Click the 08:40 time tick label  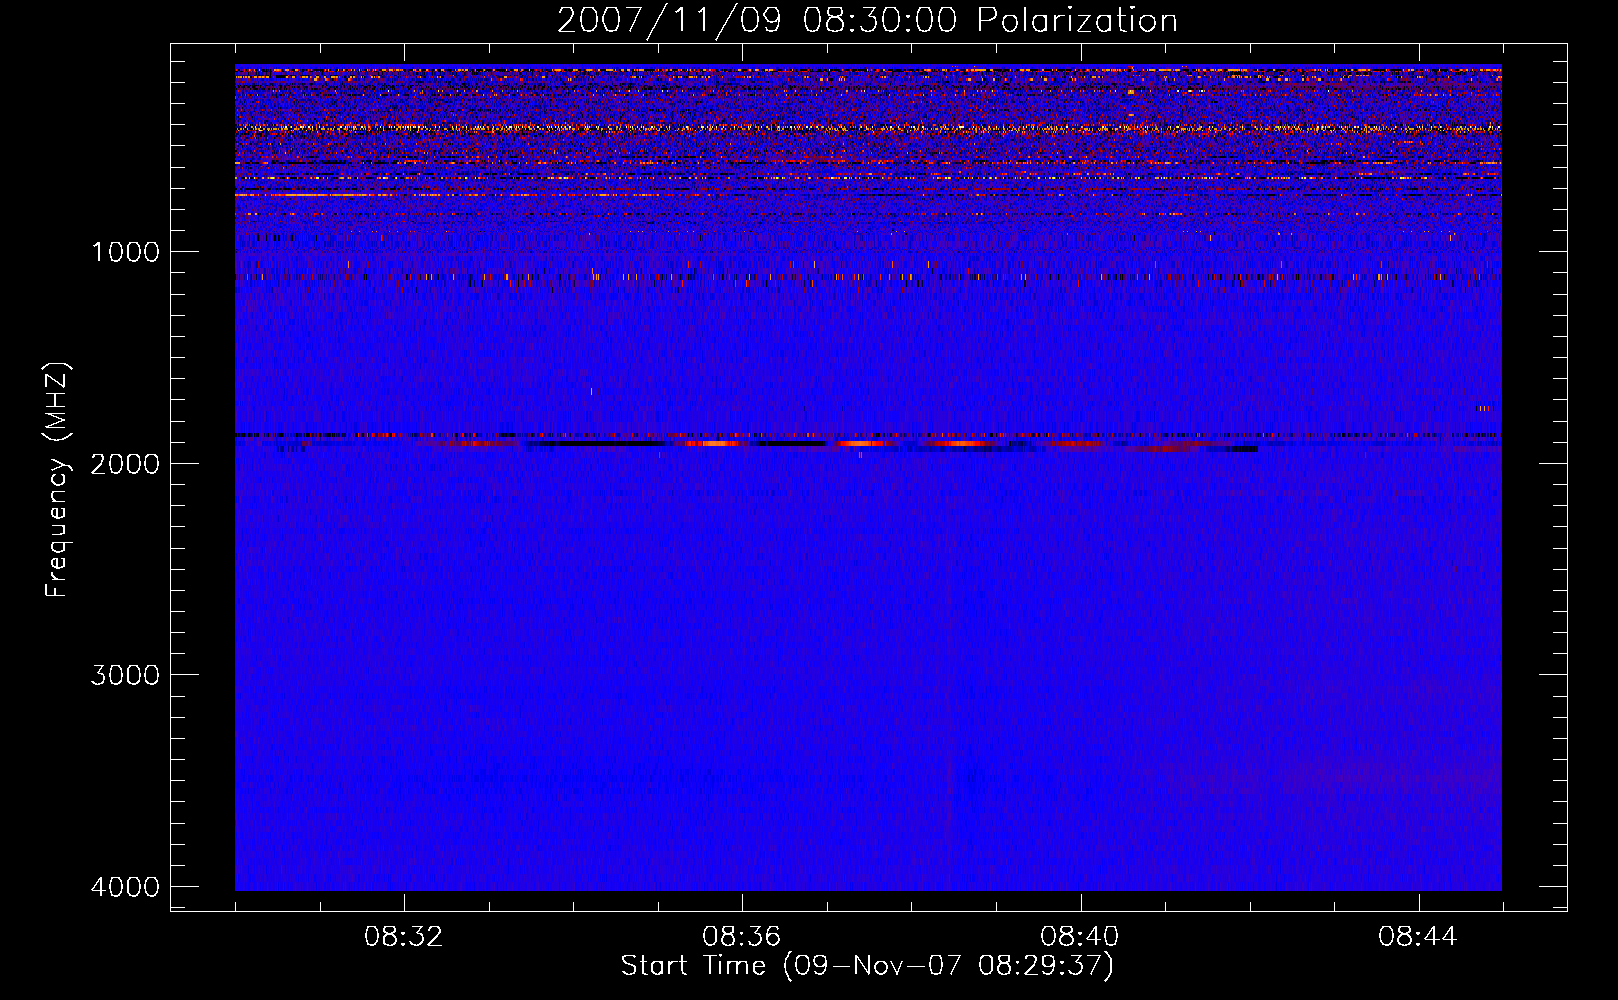1080,937
